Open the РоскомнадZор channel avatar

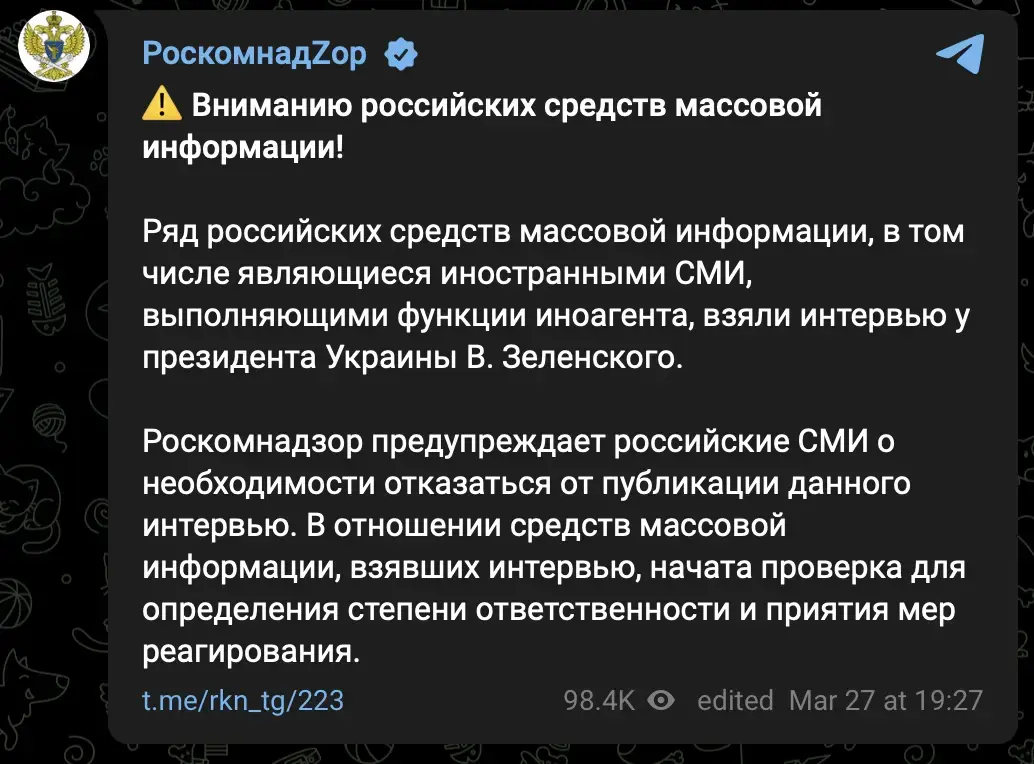click(54, 48)
